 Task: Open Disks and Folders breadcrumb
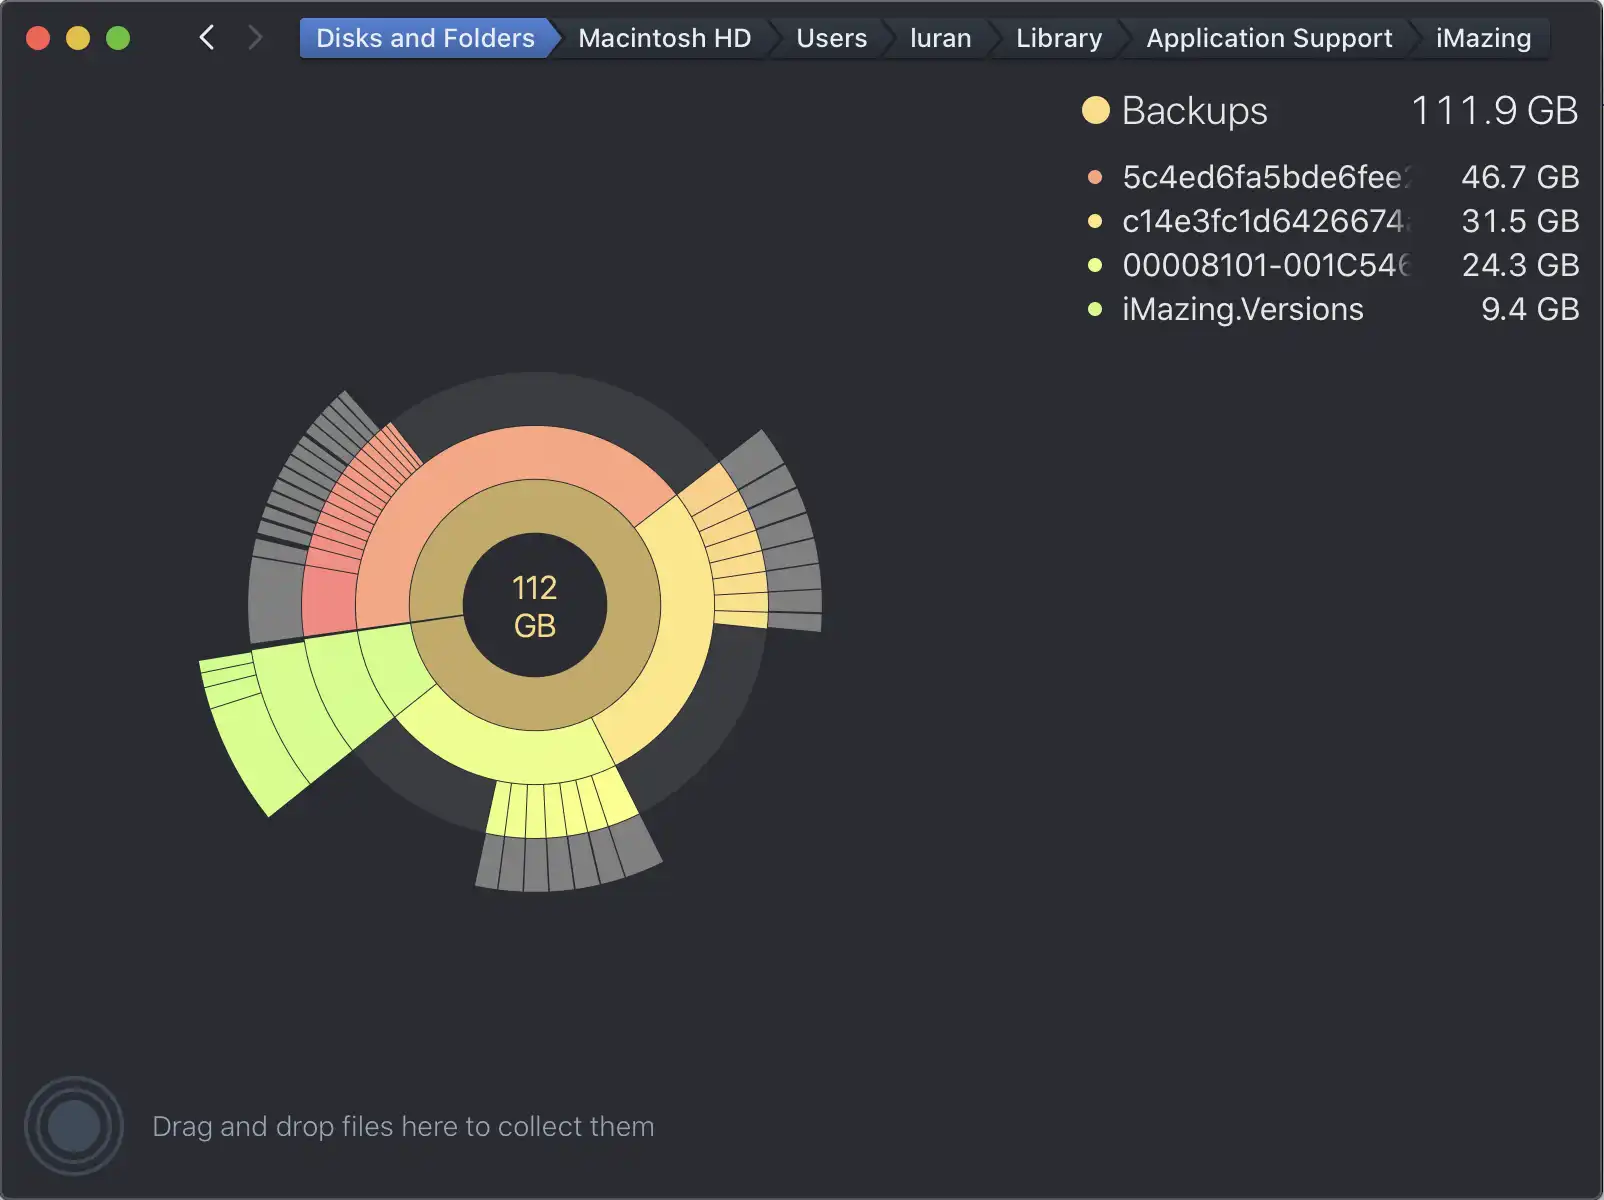pos(425,38)
